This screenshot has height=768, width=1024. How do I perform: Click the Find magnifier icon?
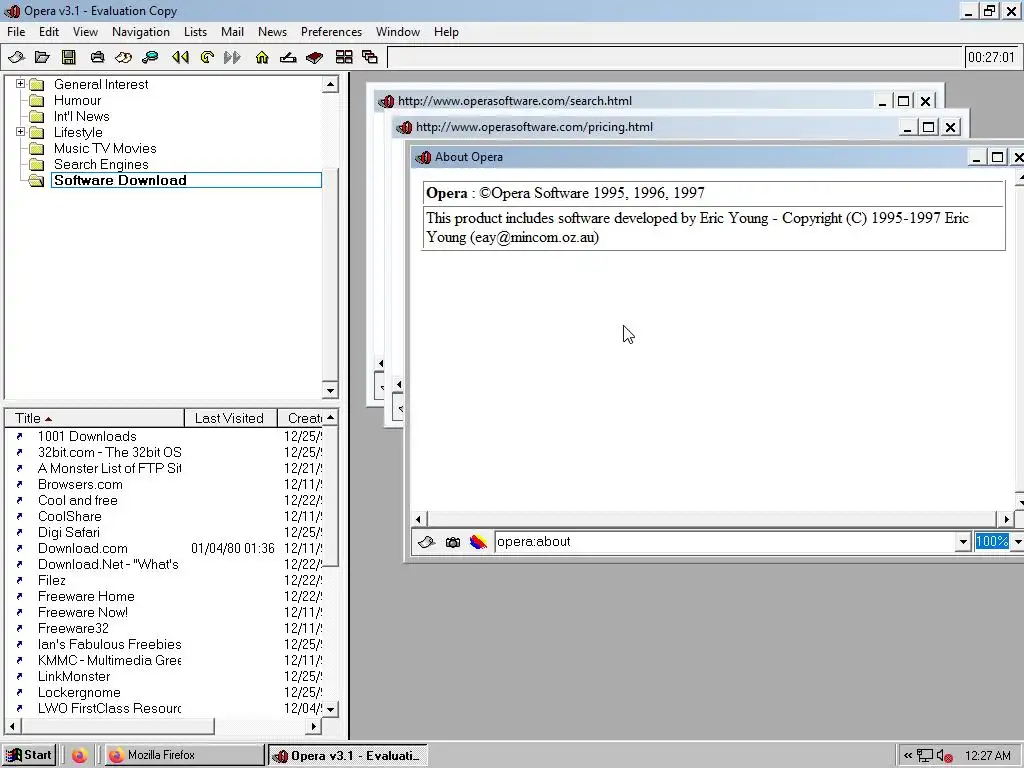[x=150, y=57]
